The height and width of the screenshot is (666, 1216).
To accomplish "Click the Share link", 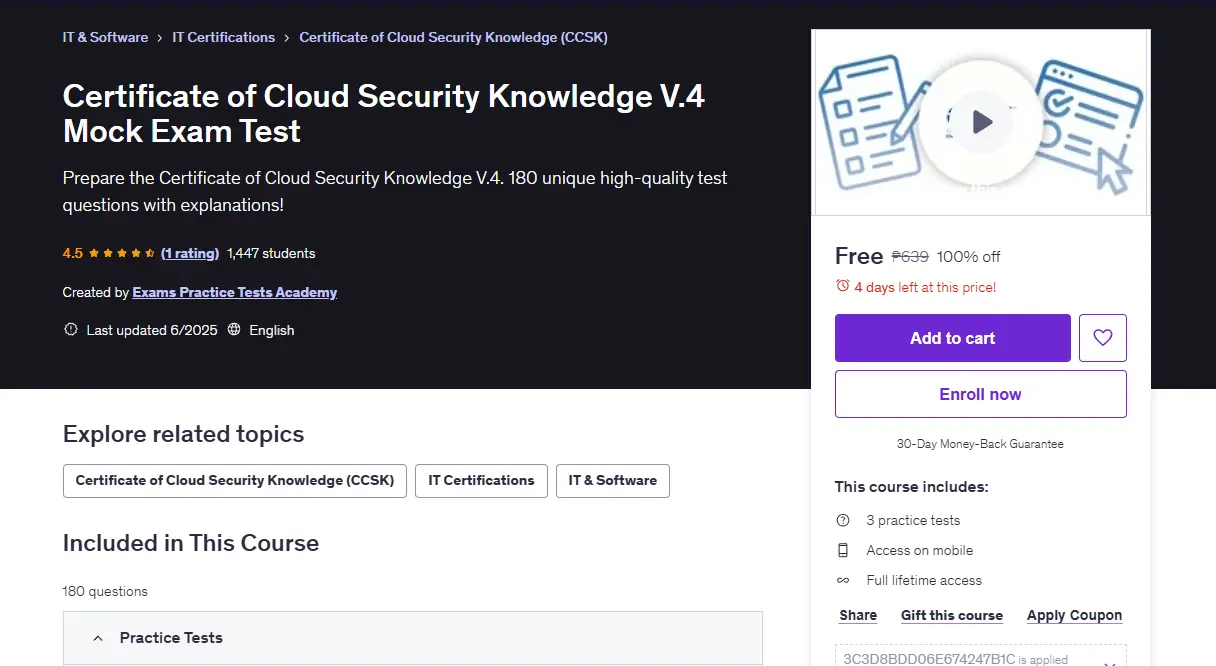I will (x=858, y=615).
